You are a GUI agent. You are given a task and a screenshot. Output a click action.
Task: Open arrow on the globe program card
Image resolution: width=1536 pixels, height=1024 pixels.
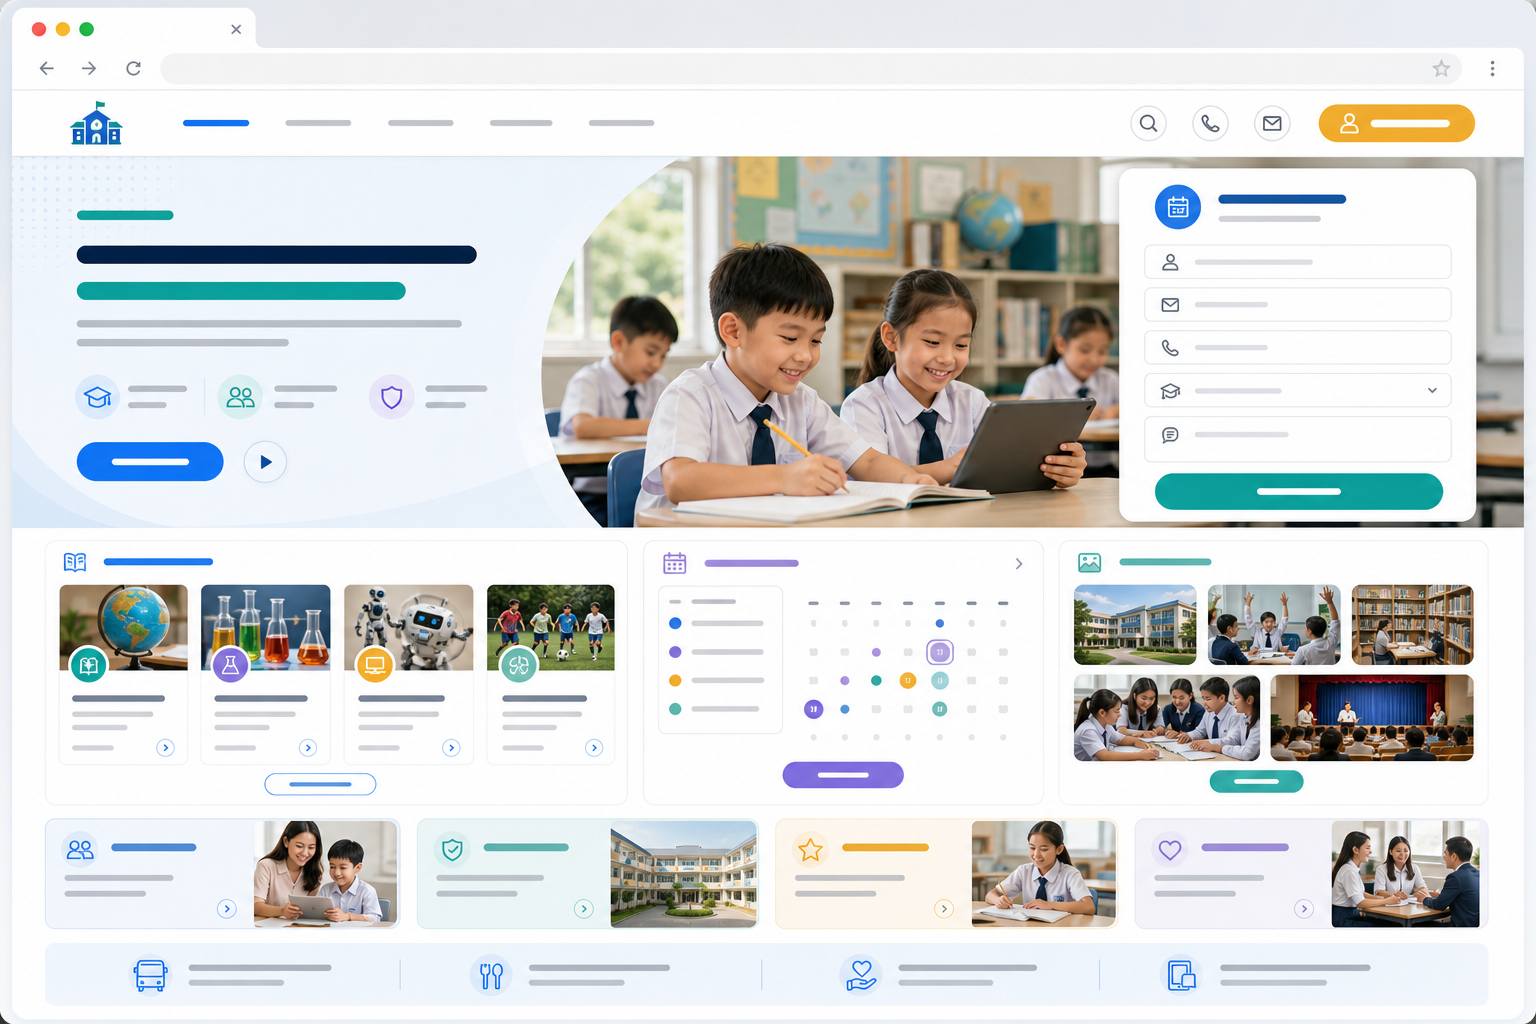point(166,748)
